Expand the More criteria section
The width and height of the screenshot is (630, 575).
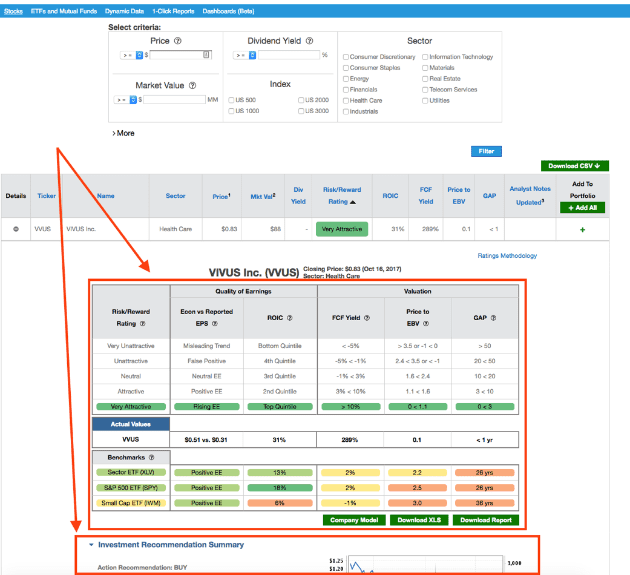pyautogui.click(x=123, y=133)
